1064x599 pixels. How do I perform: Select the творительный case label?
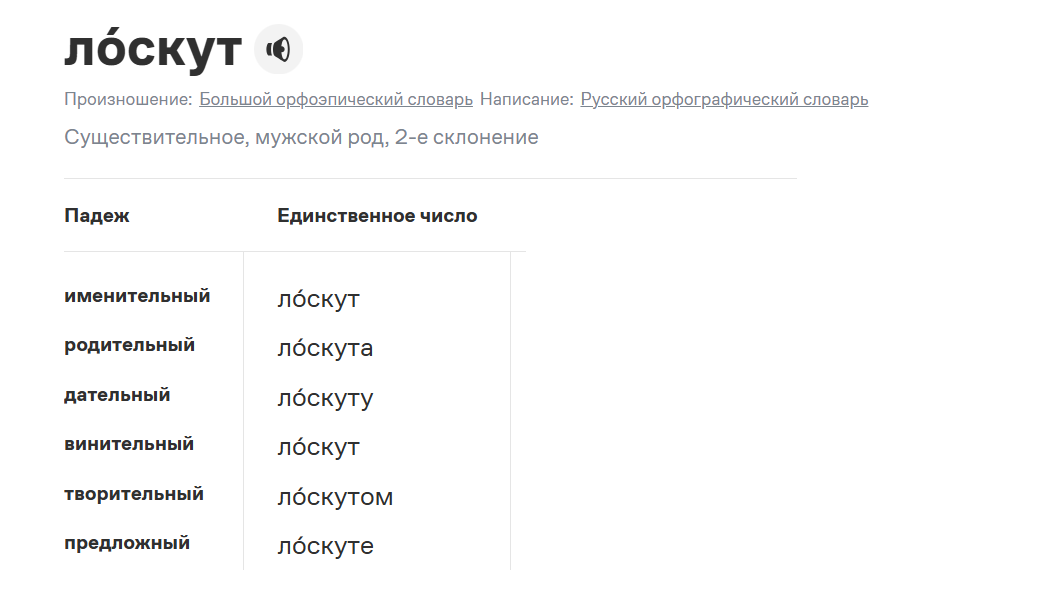[x=134, y=494]
